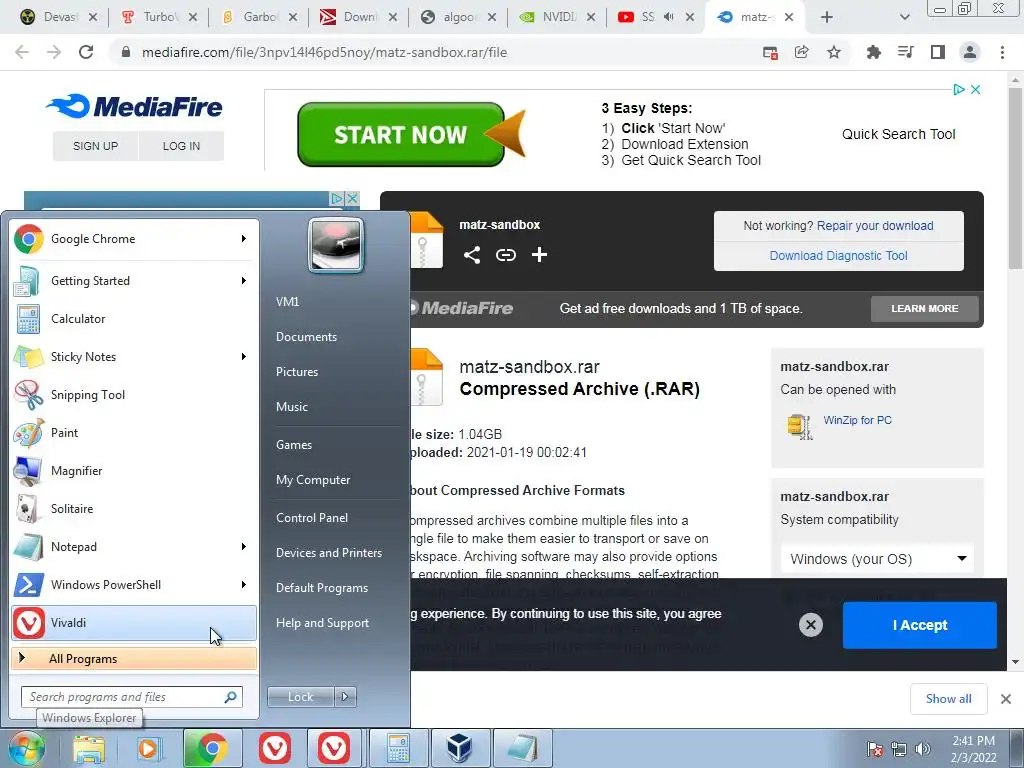Viewport: 1024px width, 768px height.
Task: Click the media control icon in Chrome toolbar
Action: point(906,52)
